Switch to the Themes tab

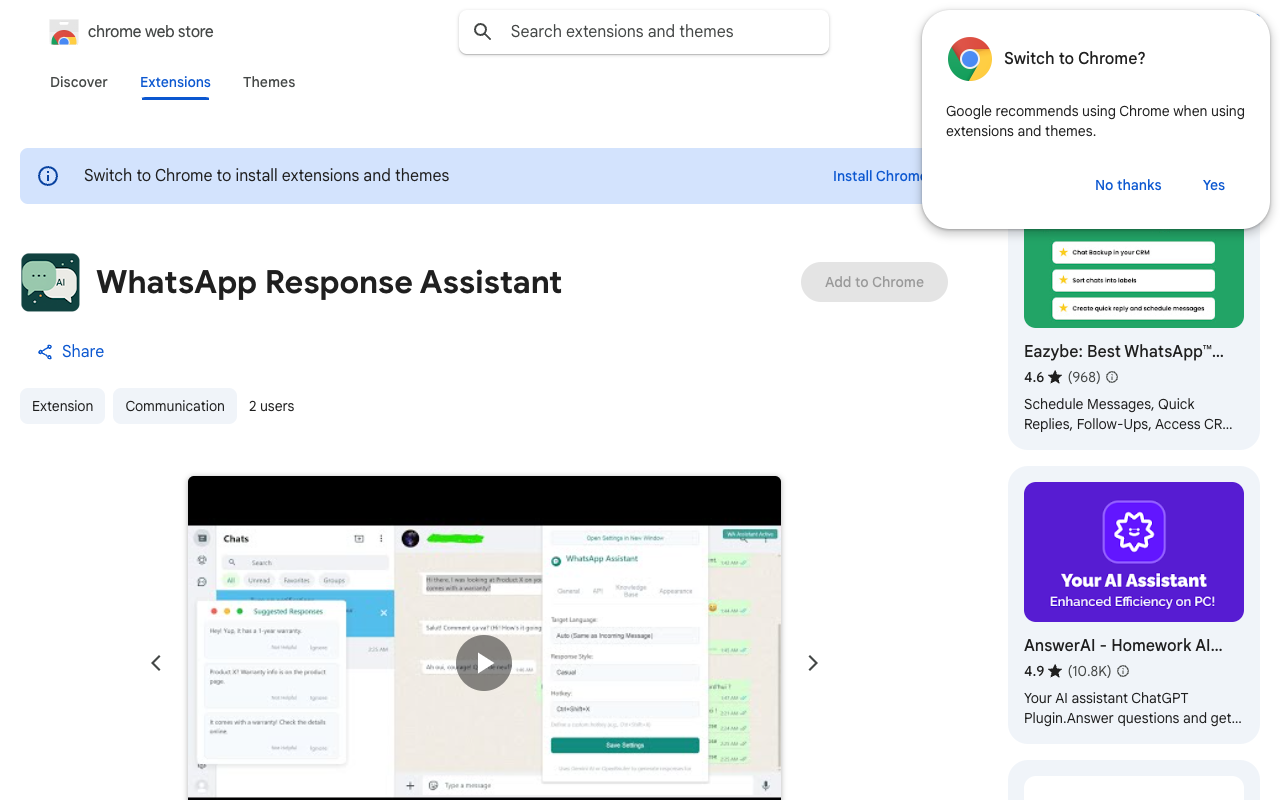(x=269, y=82)
